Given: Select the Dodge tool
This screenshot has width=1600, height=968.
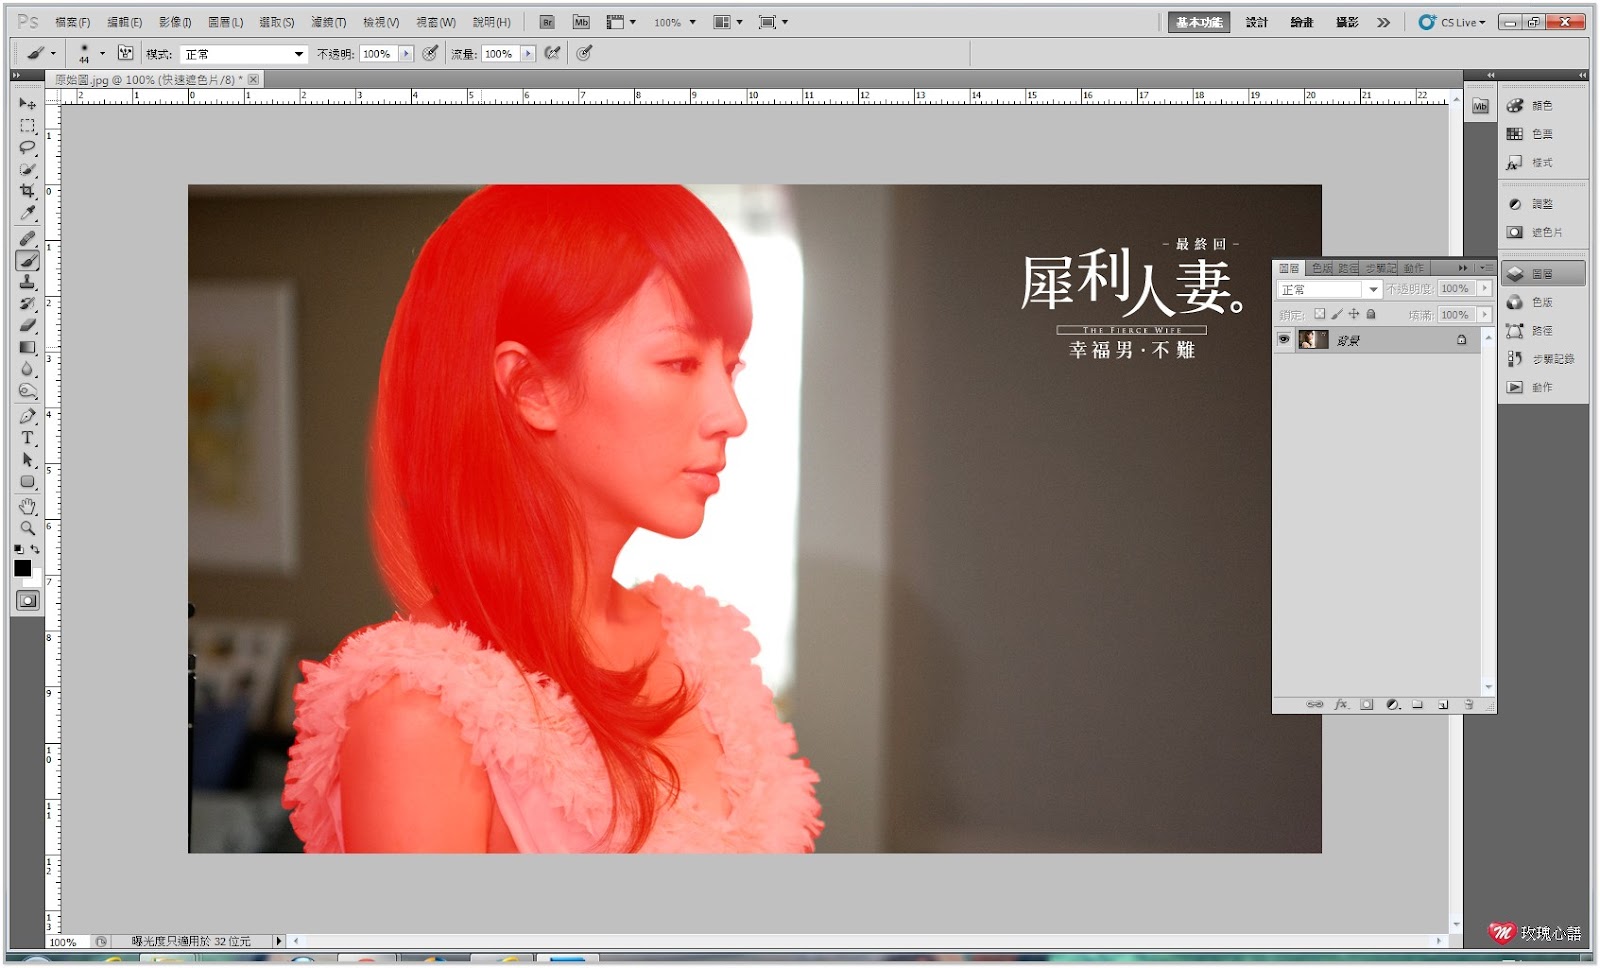Looking at the screenshot, I should pyautogui.click(x=27, y=392).
